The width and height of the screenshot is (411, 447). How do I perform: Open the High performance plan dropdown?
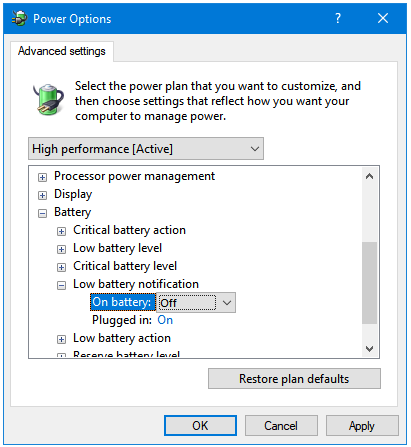click(146, 149)
